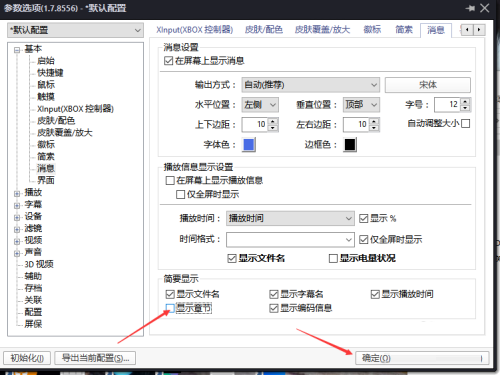Pick the black 边框色 swatch
Viewport: 500px width, 375px height.
tap(350, 145)
